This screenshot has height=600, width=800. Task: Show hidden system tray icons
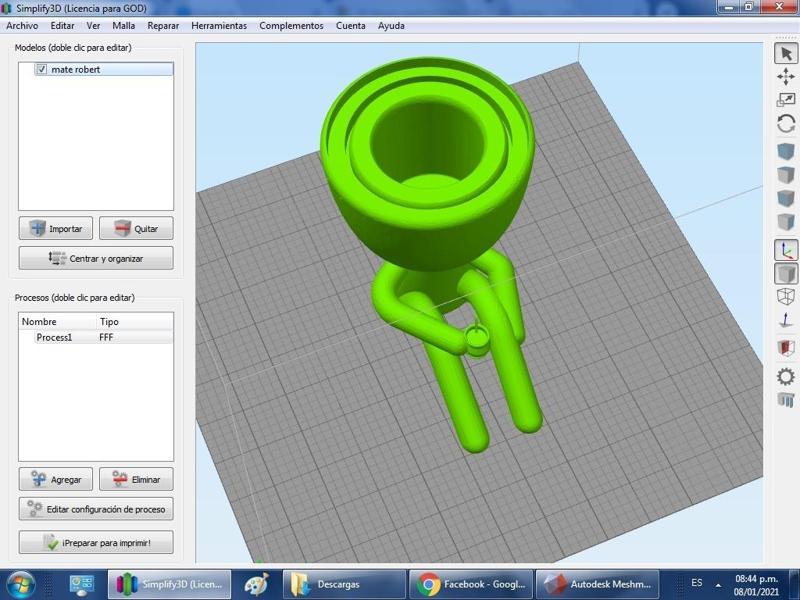[718, 585]
